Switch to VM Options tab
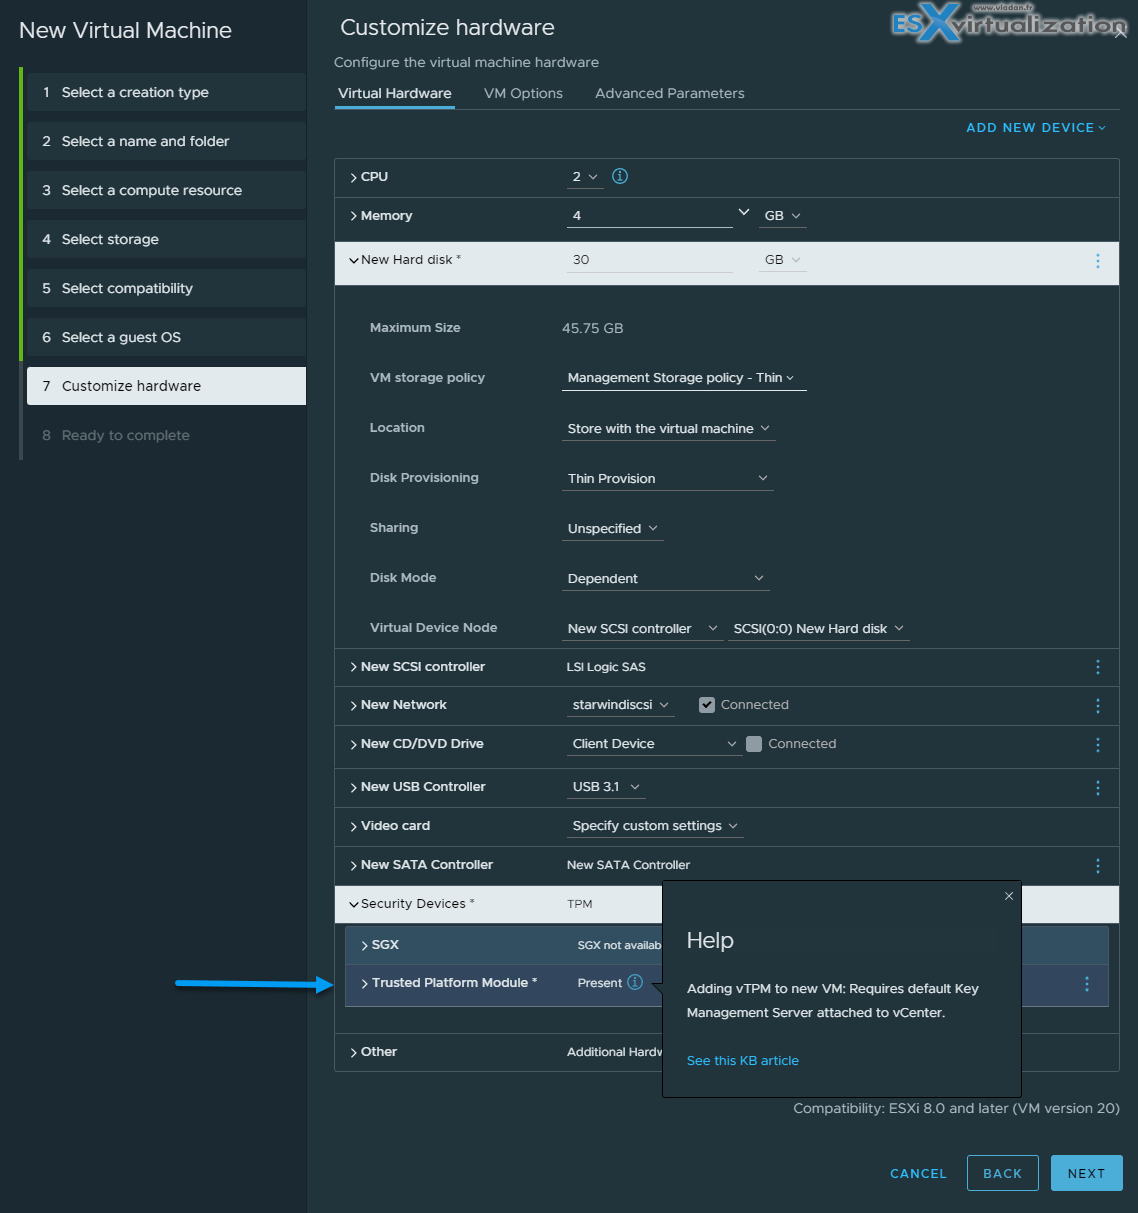Screen dimensions: 1138x1213 (523, 93)
